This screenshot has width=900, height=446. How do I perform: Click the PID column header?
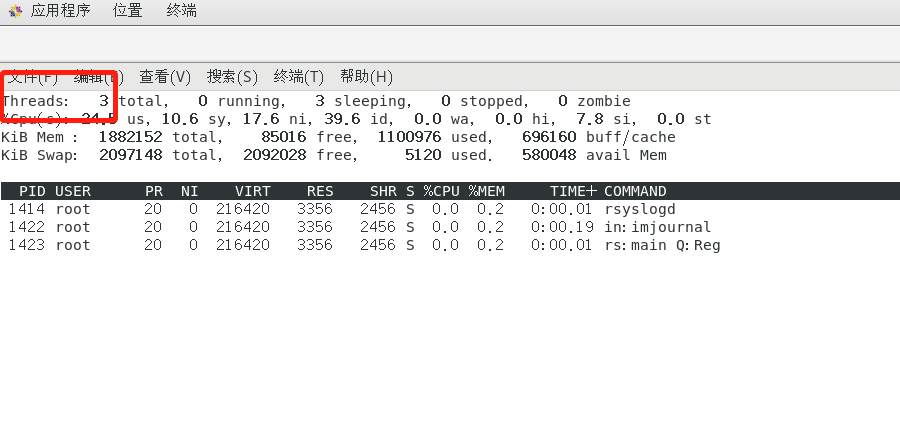[x=32, y=191]
